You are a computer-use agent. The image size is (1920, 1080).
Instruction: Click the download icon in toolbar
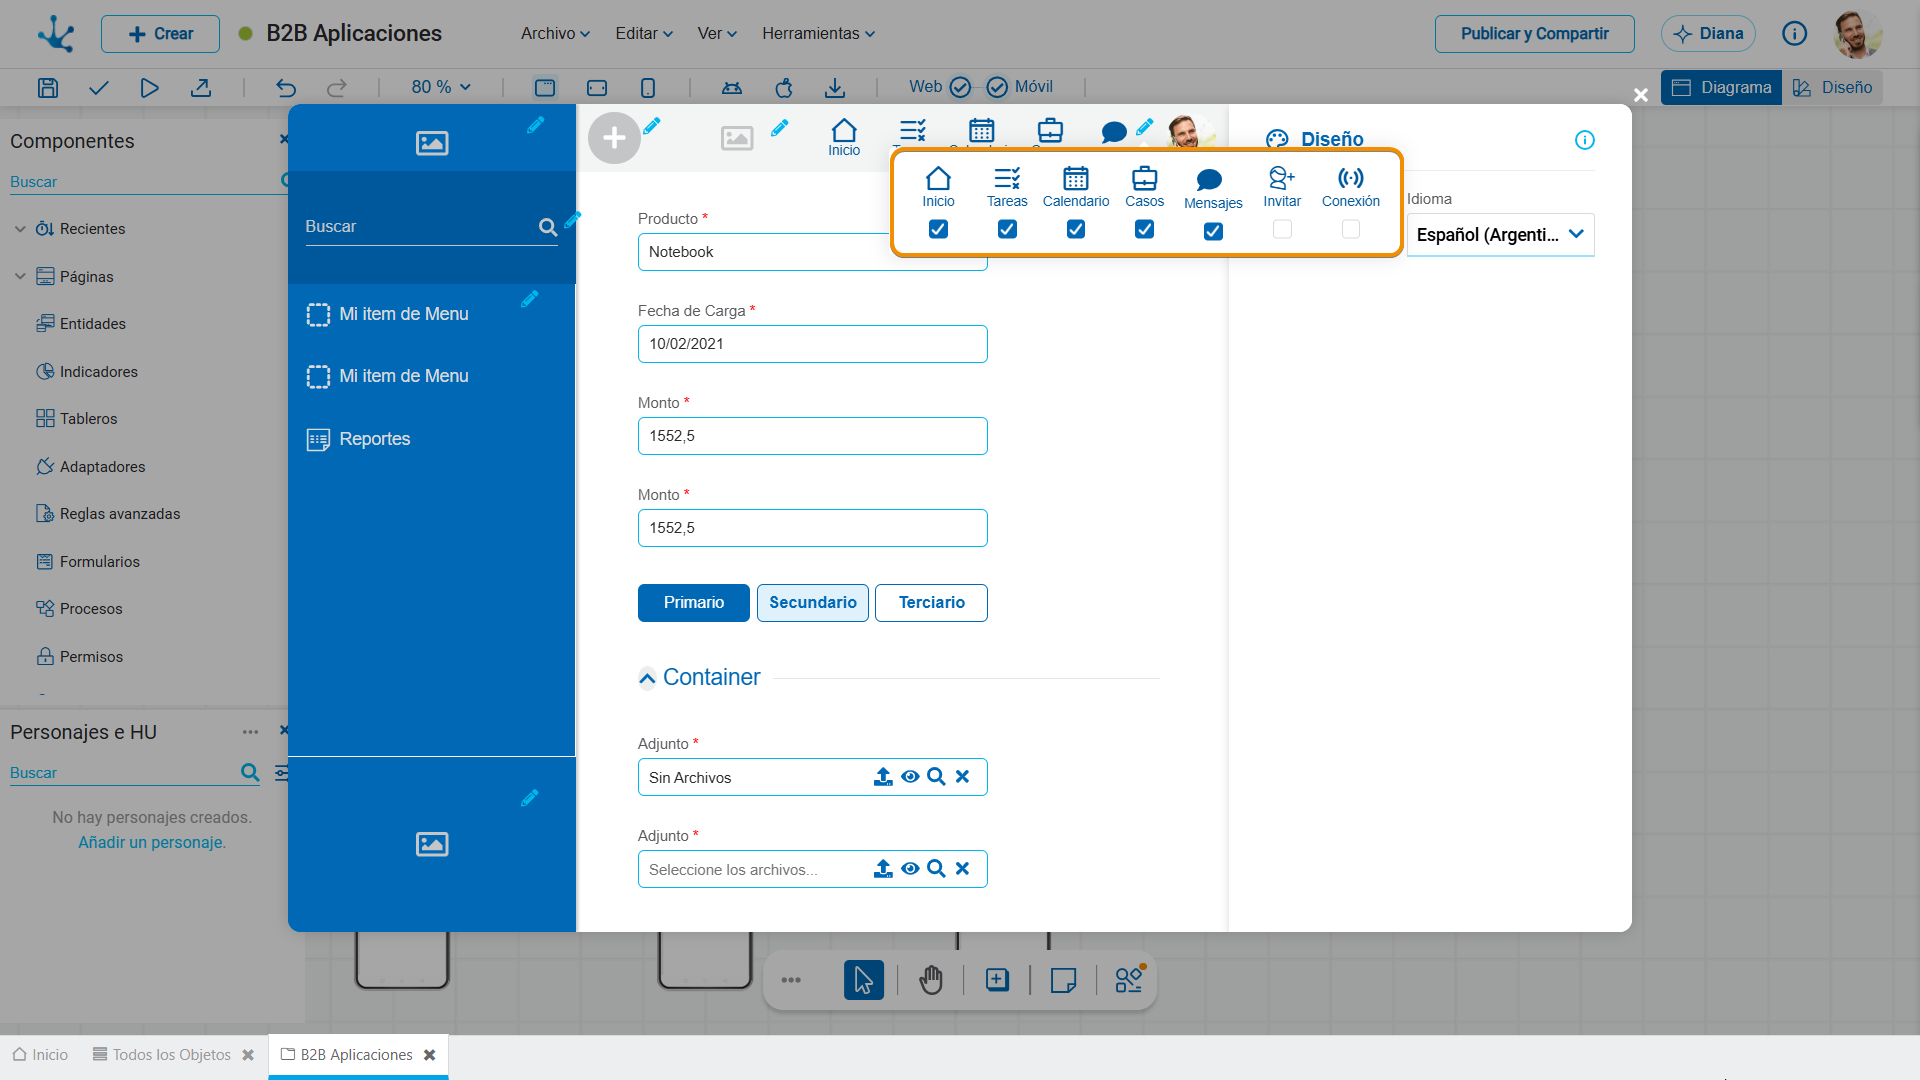(x=835, y=88)
